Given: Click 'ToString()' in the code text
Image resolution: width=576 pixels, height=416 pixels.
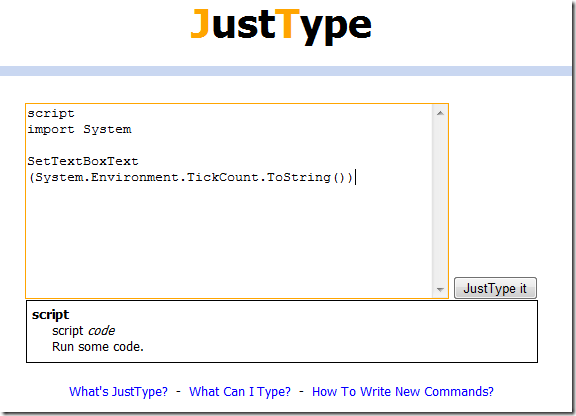Looking at the screenshot, I should click(x=306, y=177).
